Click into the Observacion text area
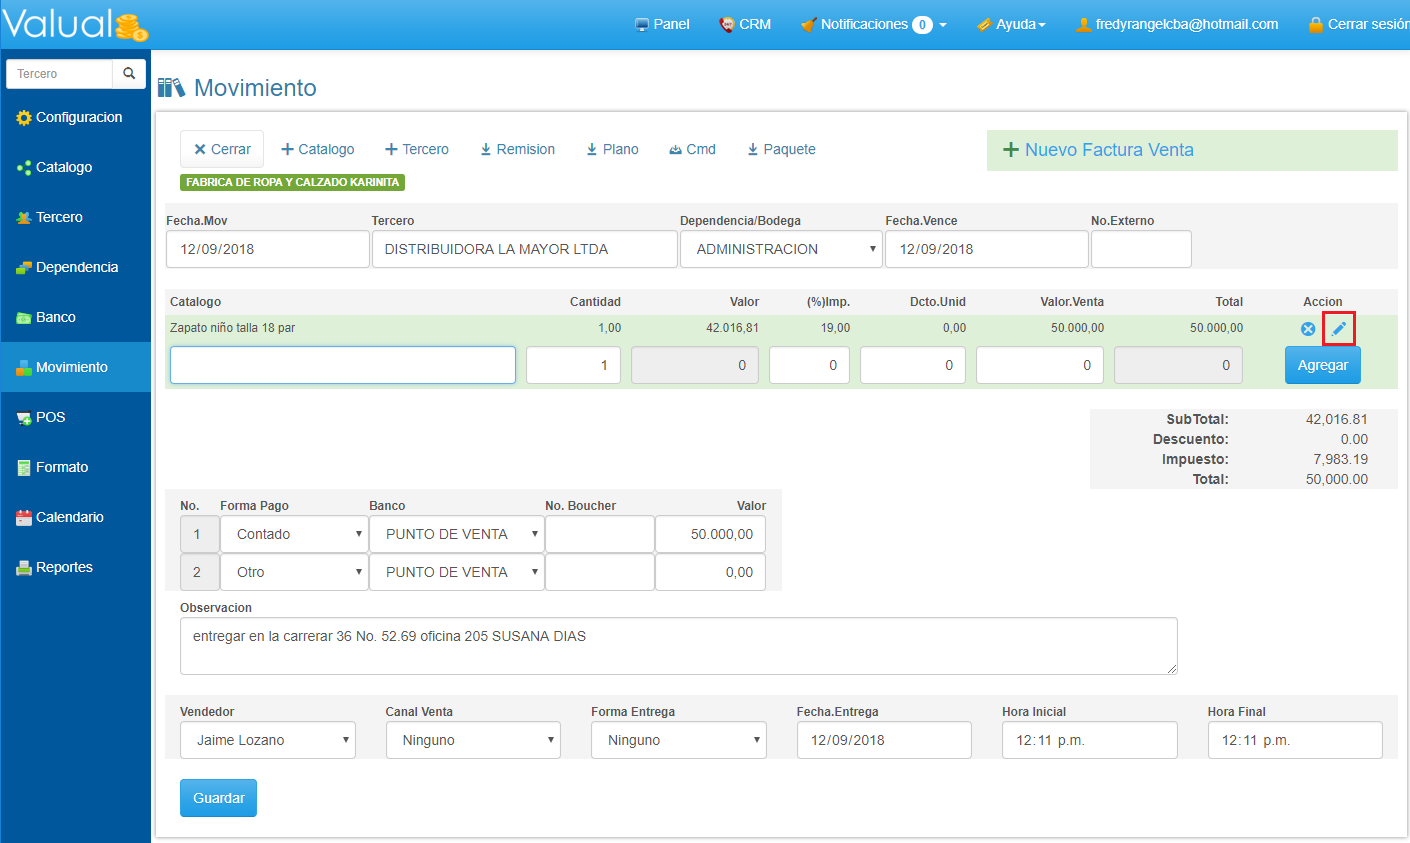This screenshot has width=1410, height=843. 678,645
